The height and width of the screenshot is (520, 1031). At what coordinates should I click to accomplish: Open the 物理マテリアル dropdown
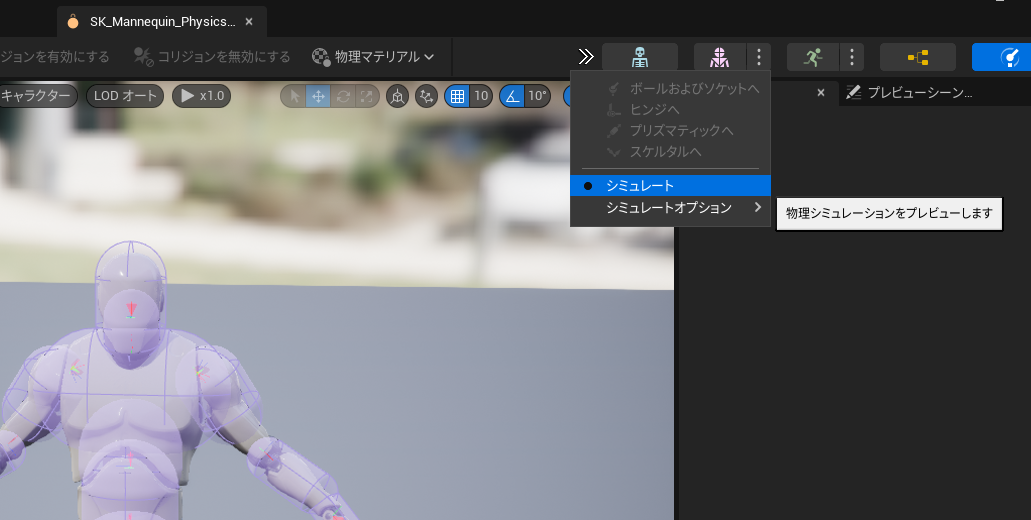(373, 57)
